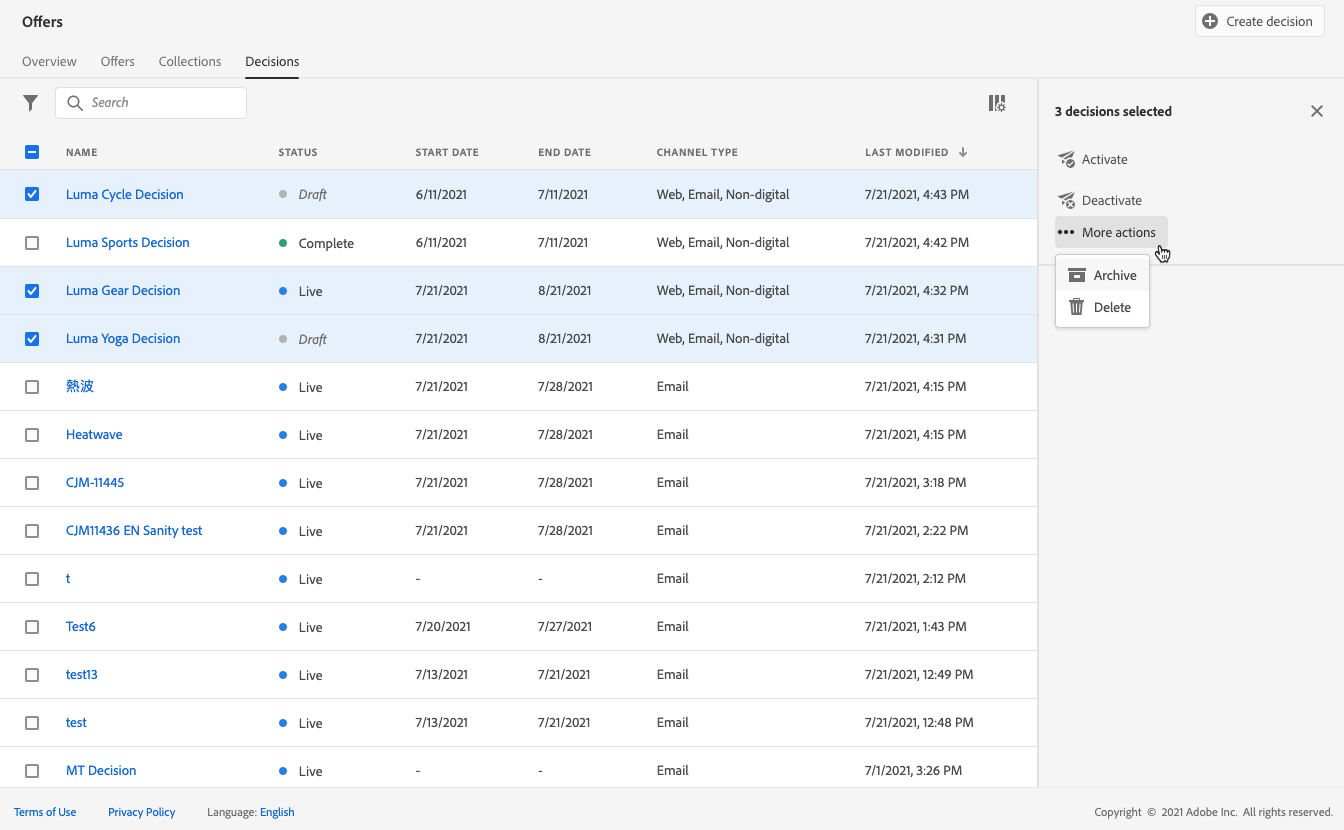Check the Luma Sports Decision checkbox
The height and width of the screenshot is (830, 1344).
[32, 243]
